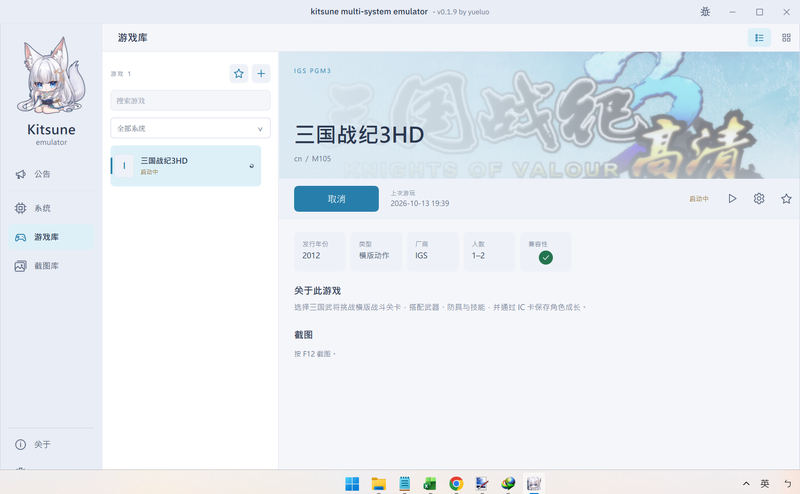Click the IGS PGM3 system label
Viewport: 800px width, 494px height.
(312, 71)
